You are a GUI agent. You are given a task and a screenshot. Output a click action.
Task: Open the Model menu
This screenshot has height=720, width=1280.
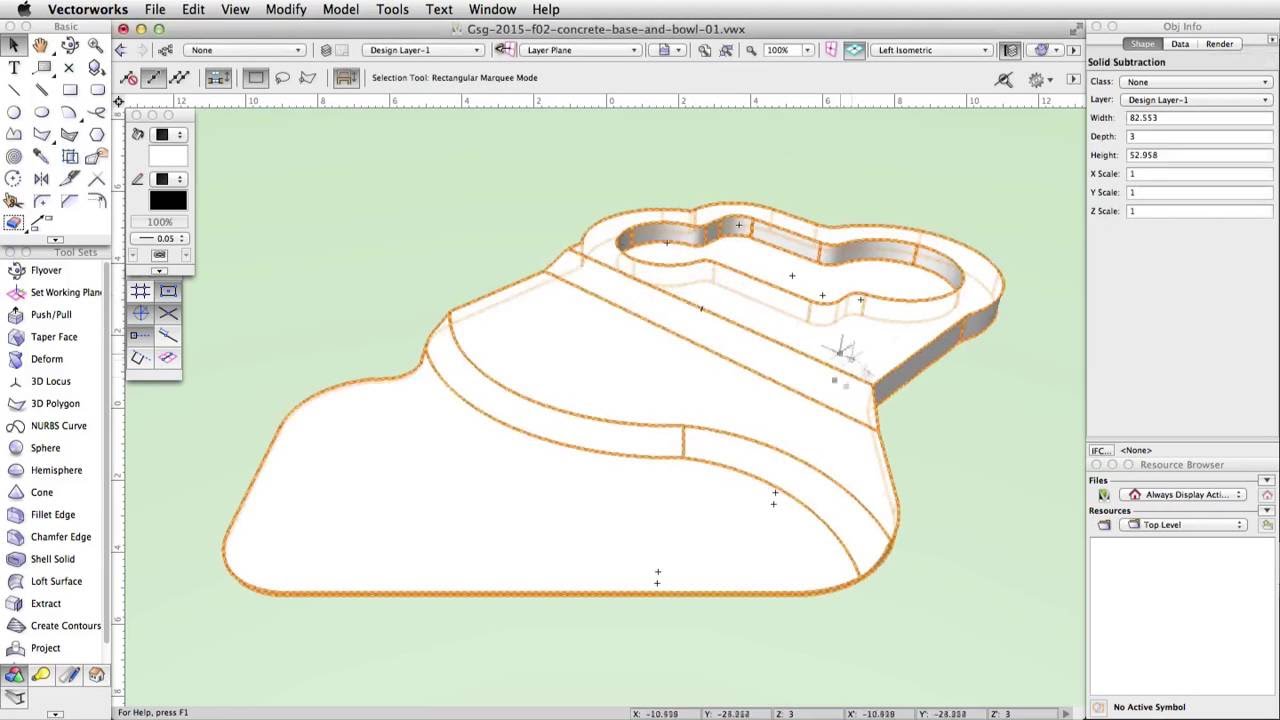340,9
